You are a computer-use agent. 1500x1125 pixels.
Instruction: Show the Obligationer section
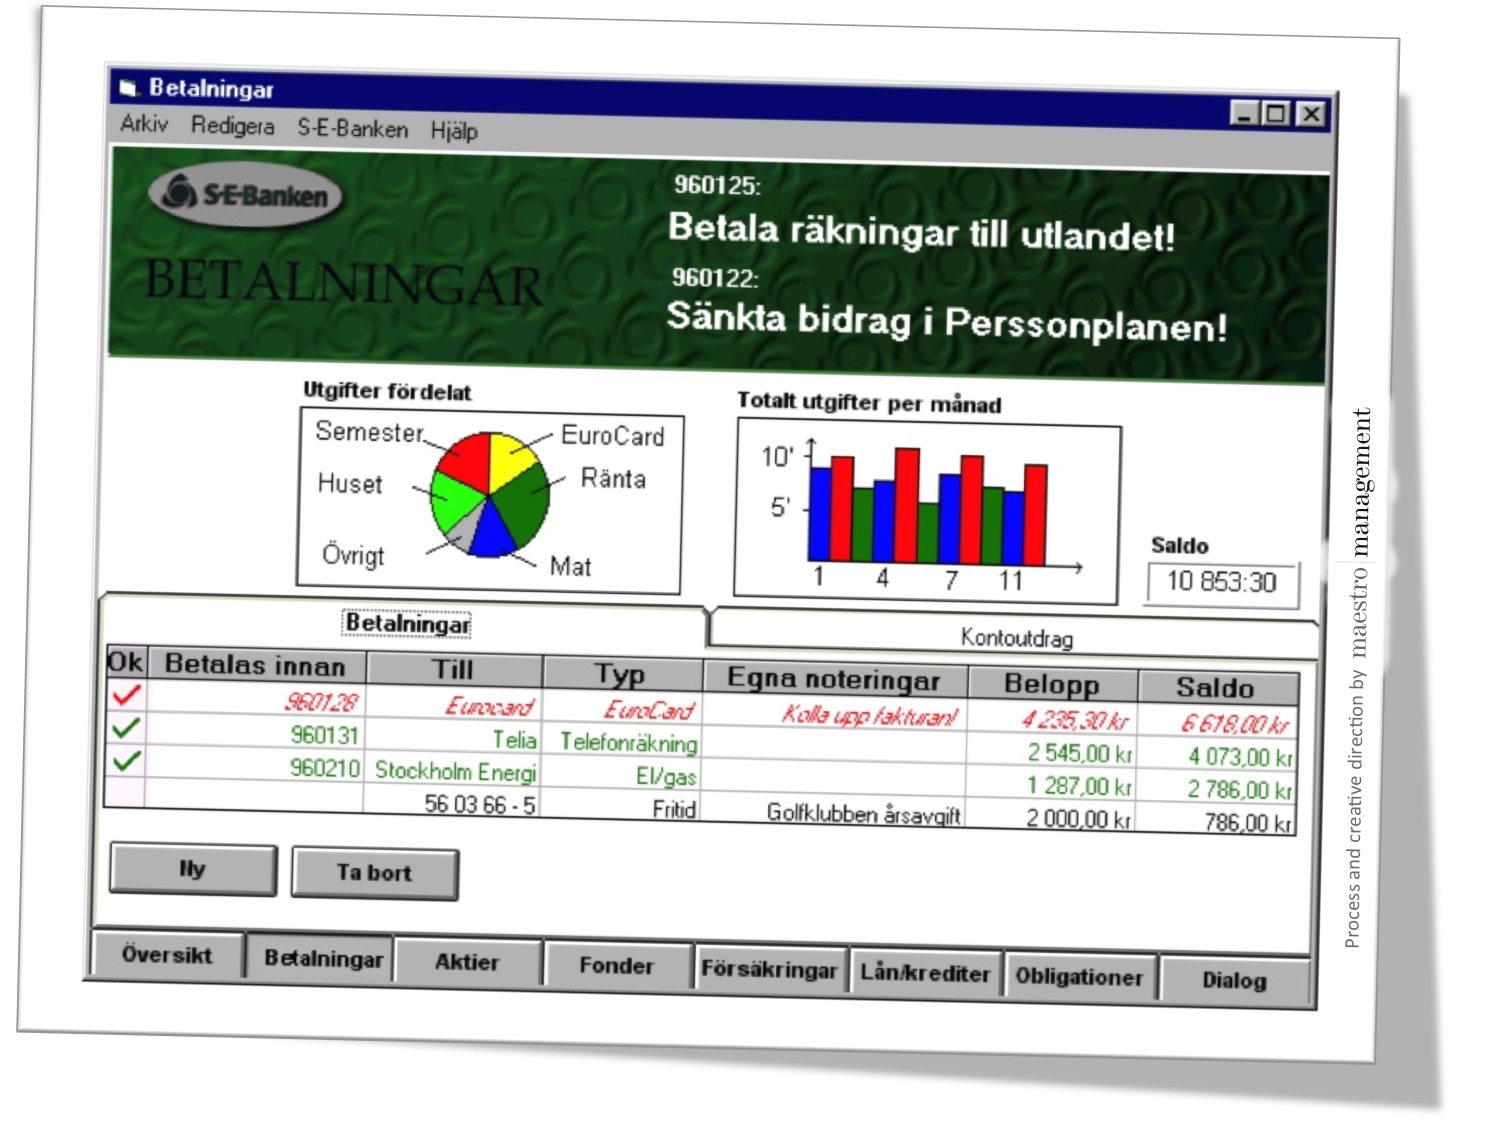(1079, 977)
